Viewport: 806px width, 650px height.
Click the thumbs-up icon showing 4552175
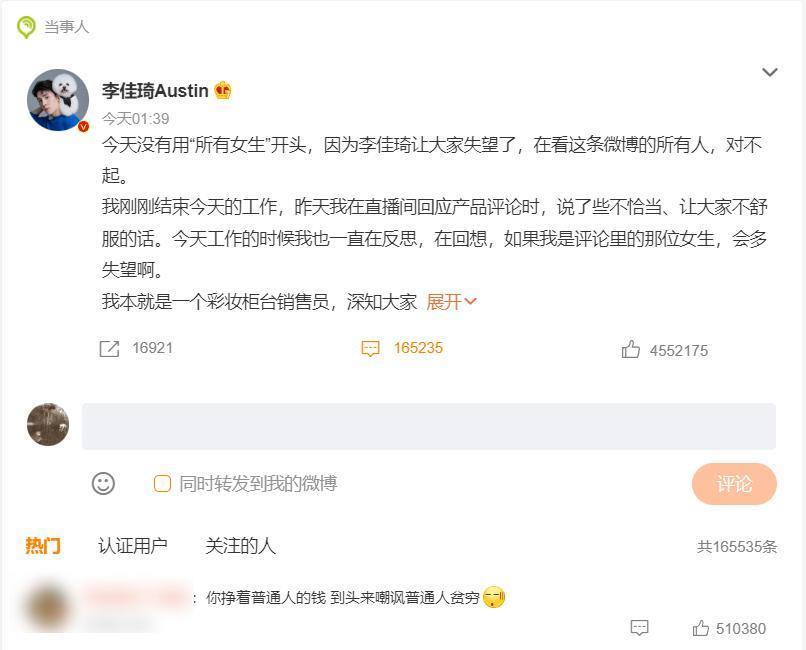(x=630, y=348)
